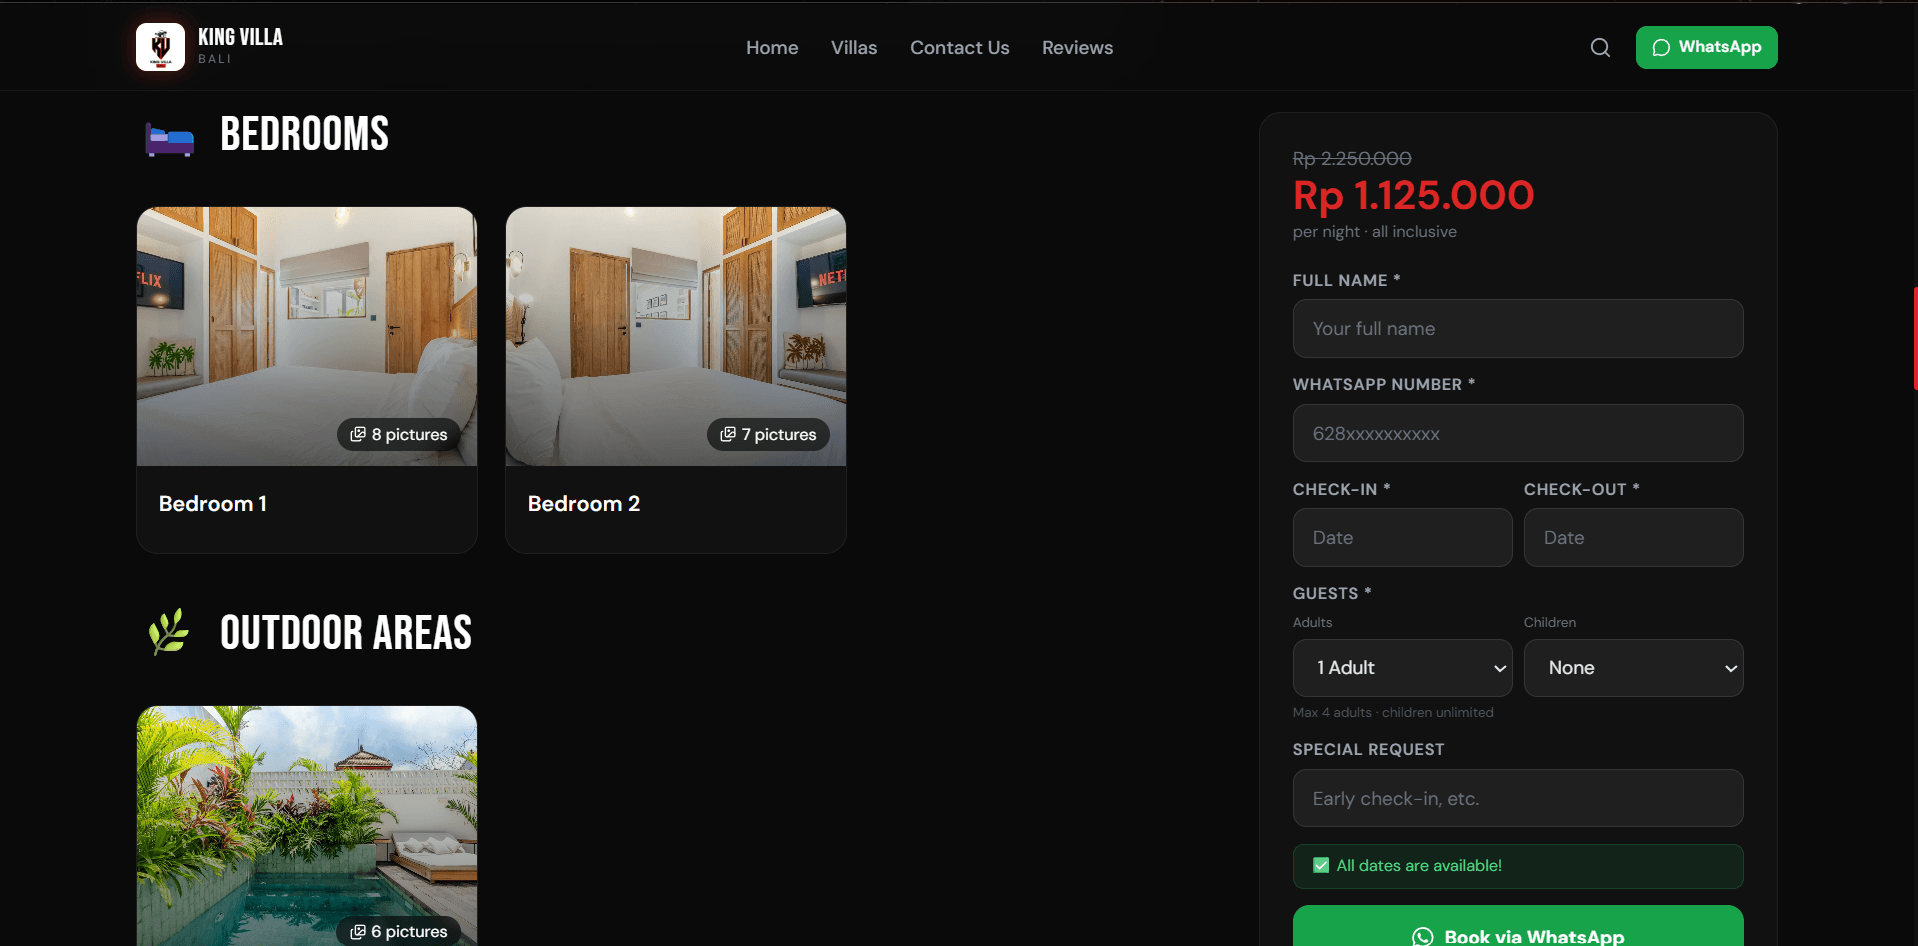1918x946 pixels.
Task: Click the gallery icon on 8 pictures badge
Action: pyautogui.click(x=358, y=434)
